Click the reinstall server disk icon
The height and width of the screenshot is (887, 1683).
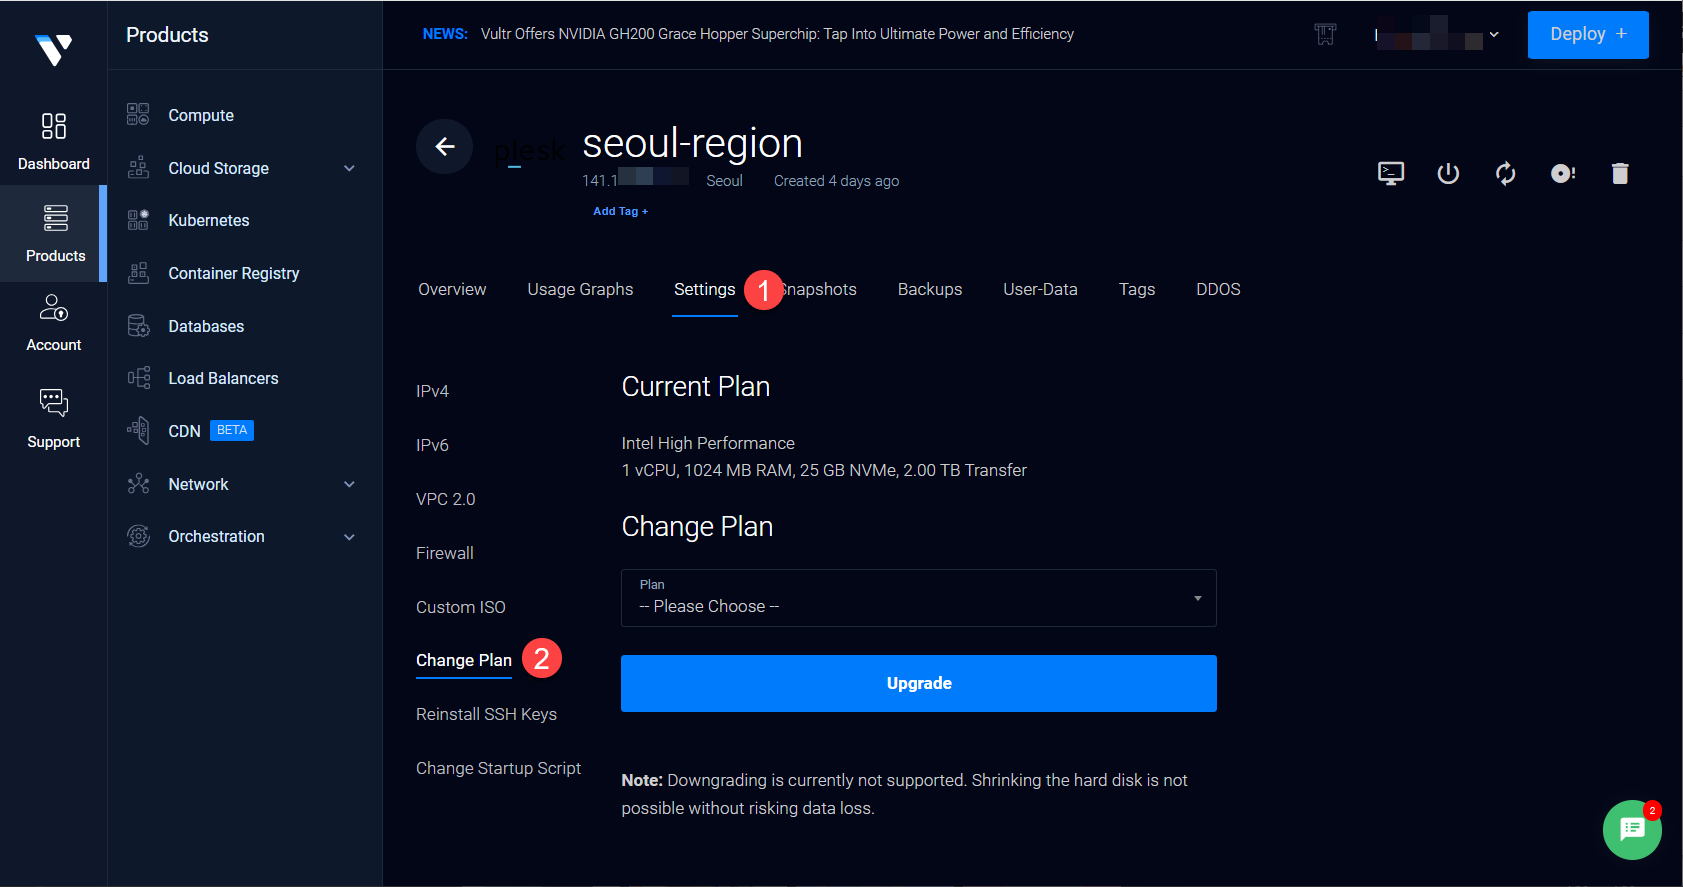pyautogui.click(x=1563, y=174)
